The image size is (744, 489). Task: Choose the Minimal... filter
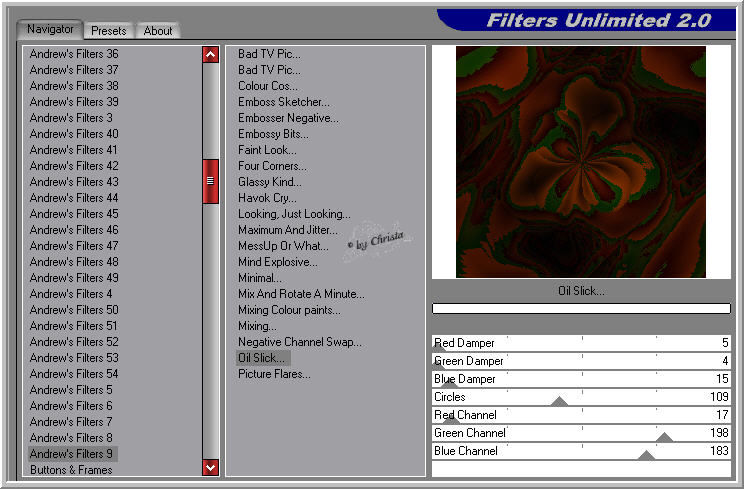pyautogui.click(x=260, y=278)
